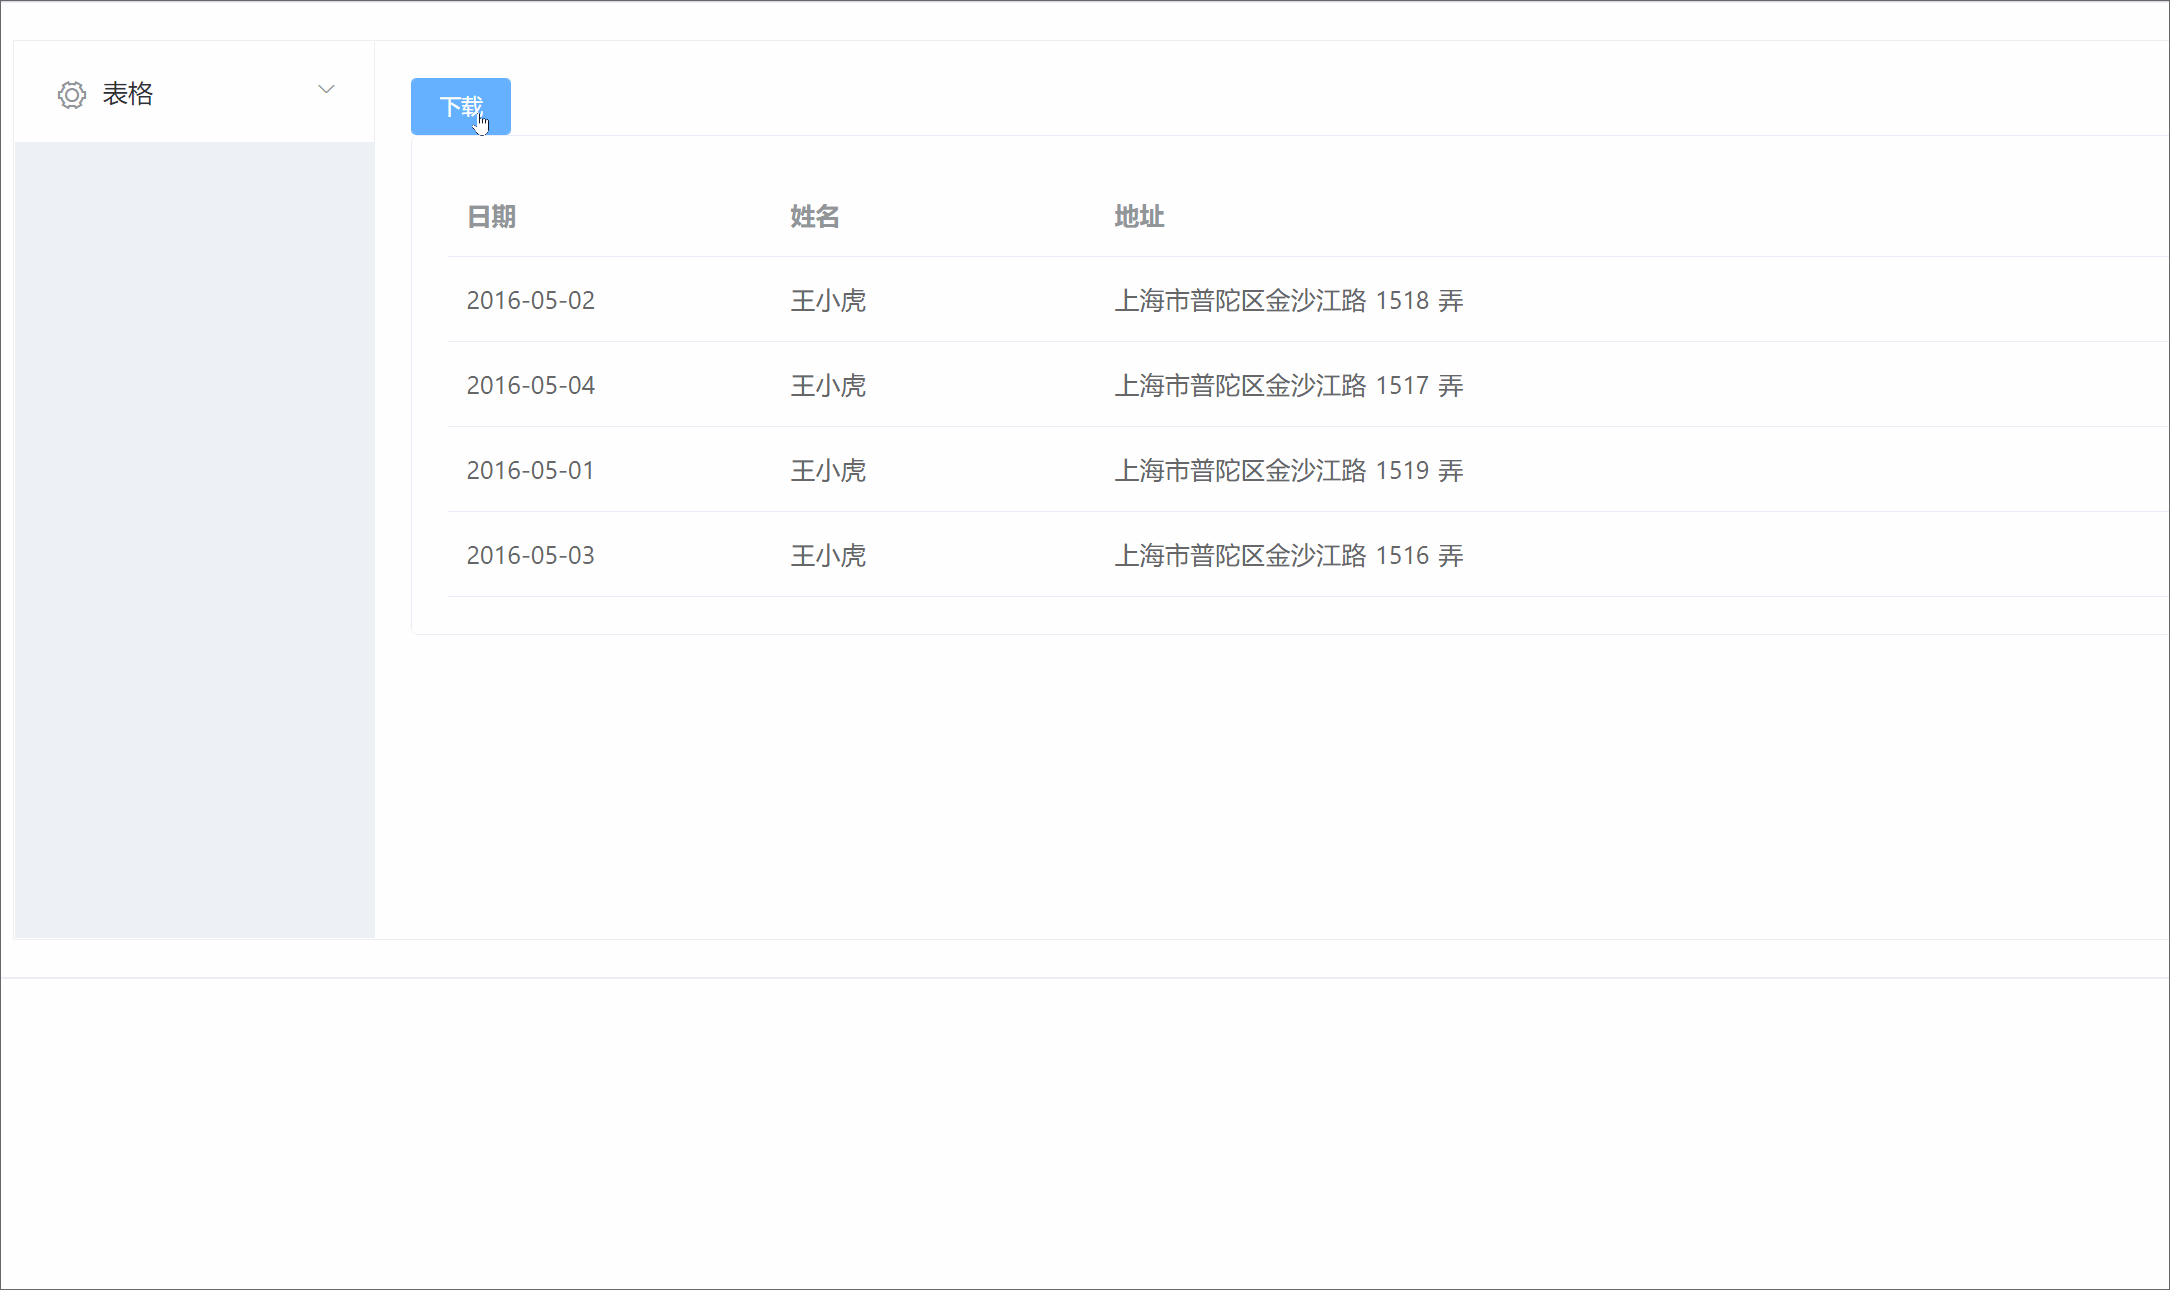Click the 日期 column header
The height and width of the screenshot is (1290, 2170).
(491, 217)
